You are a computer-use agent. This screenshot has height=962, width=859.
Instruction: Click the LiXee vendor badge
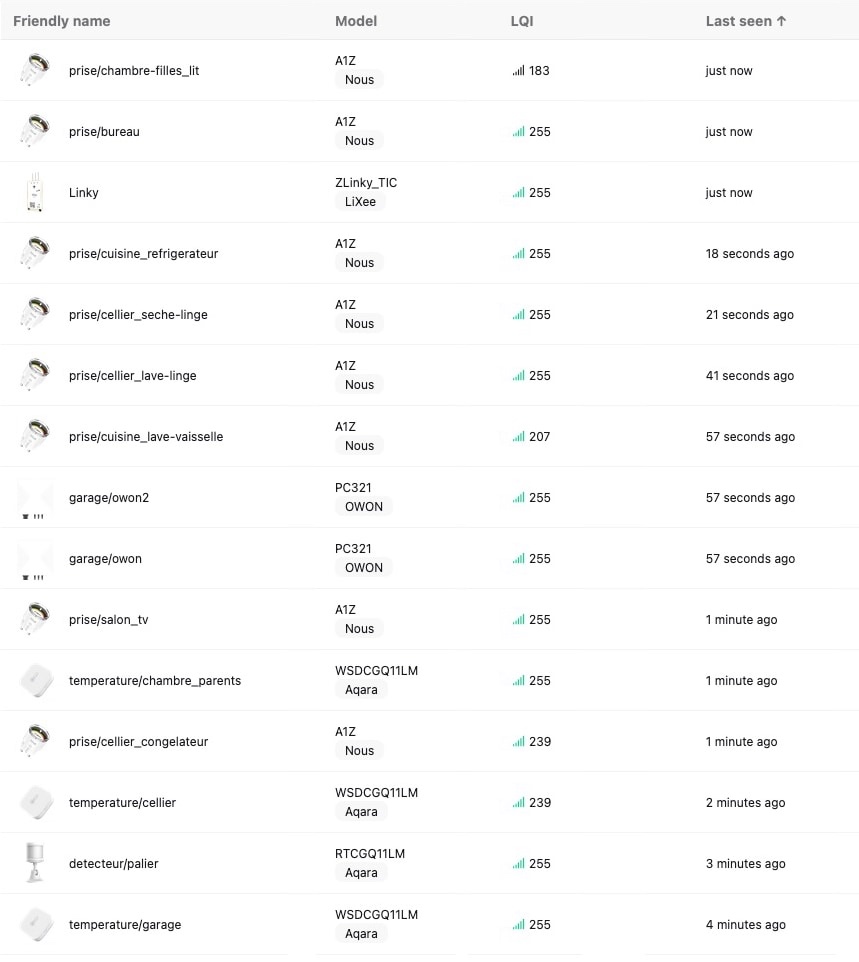click(359, 202)
